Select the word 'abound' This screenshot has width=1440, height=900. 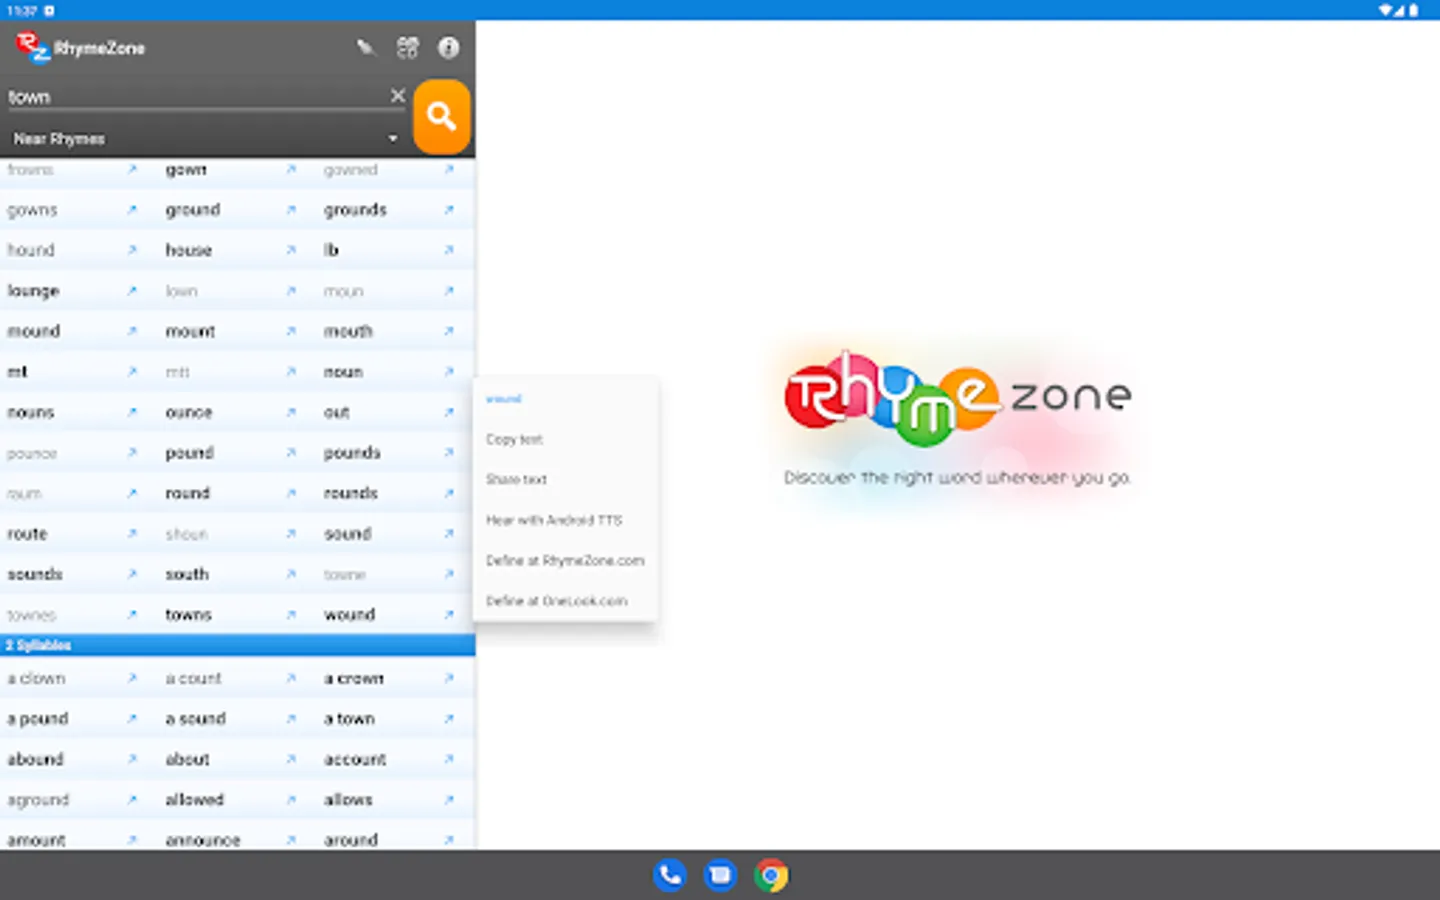(36, 759)
